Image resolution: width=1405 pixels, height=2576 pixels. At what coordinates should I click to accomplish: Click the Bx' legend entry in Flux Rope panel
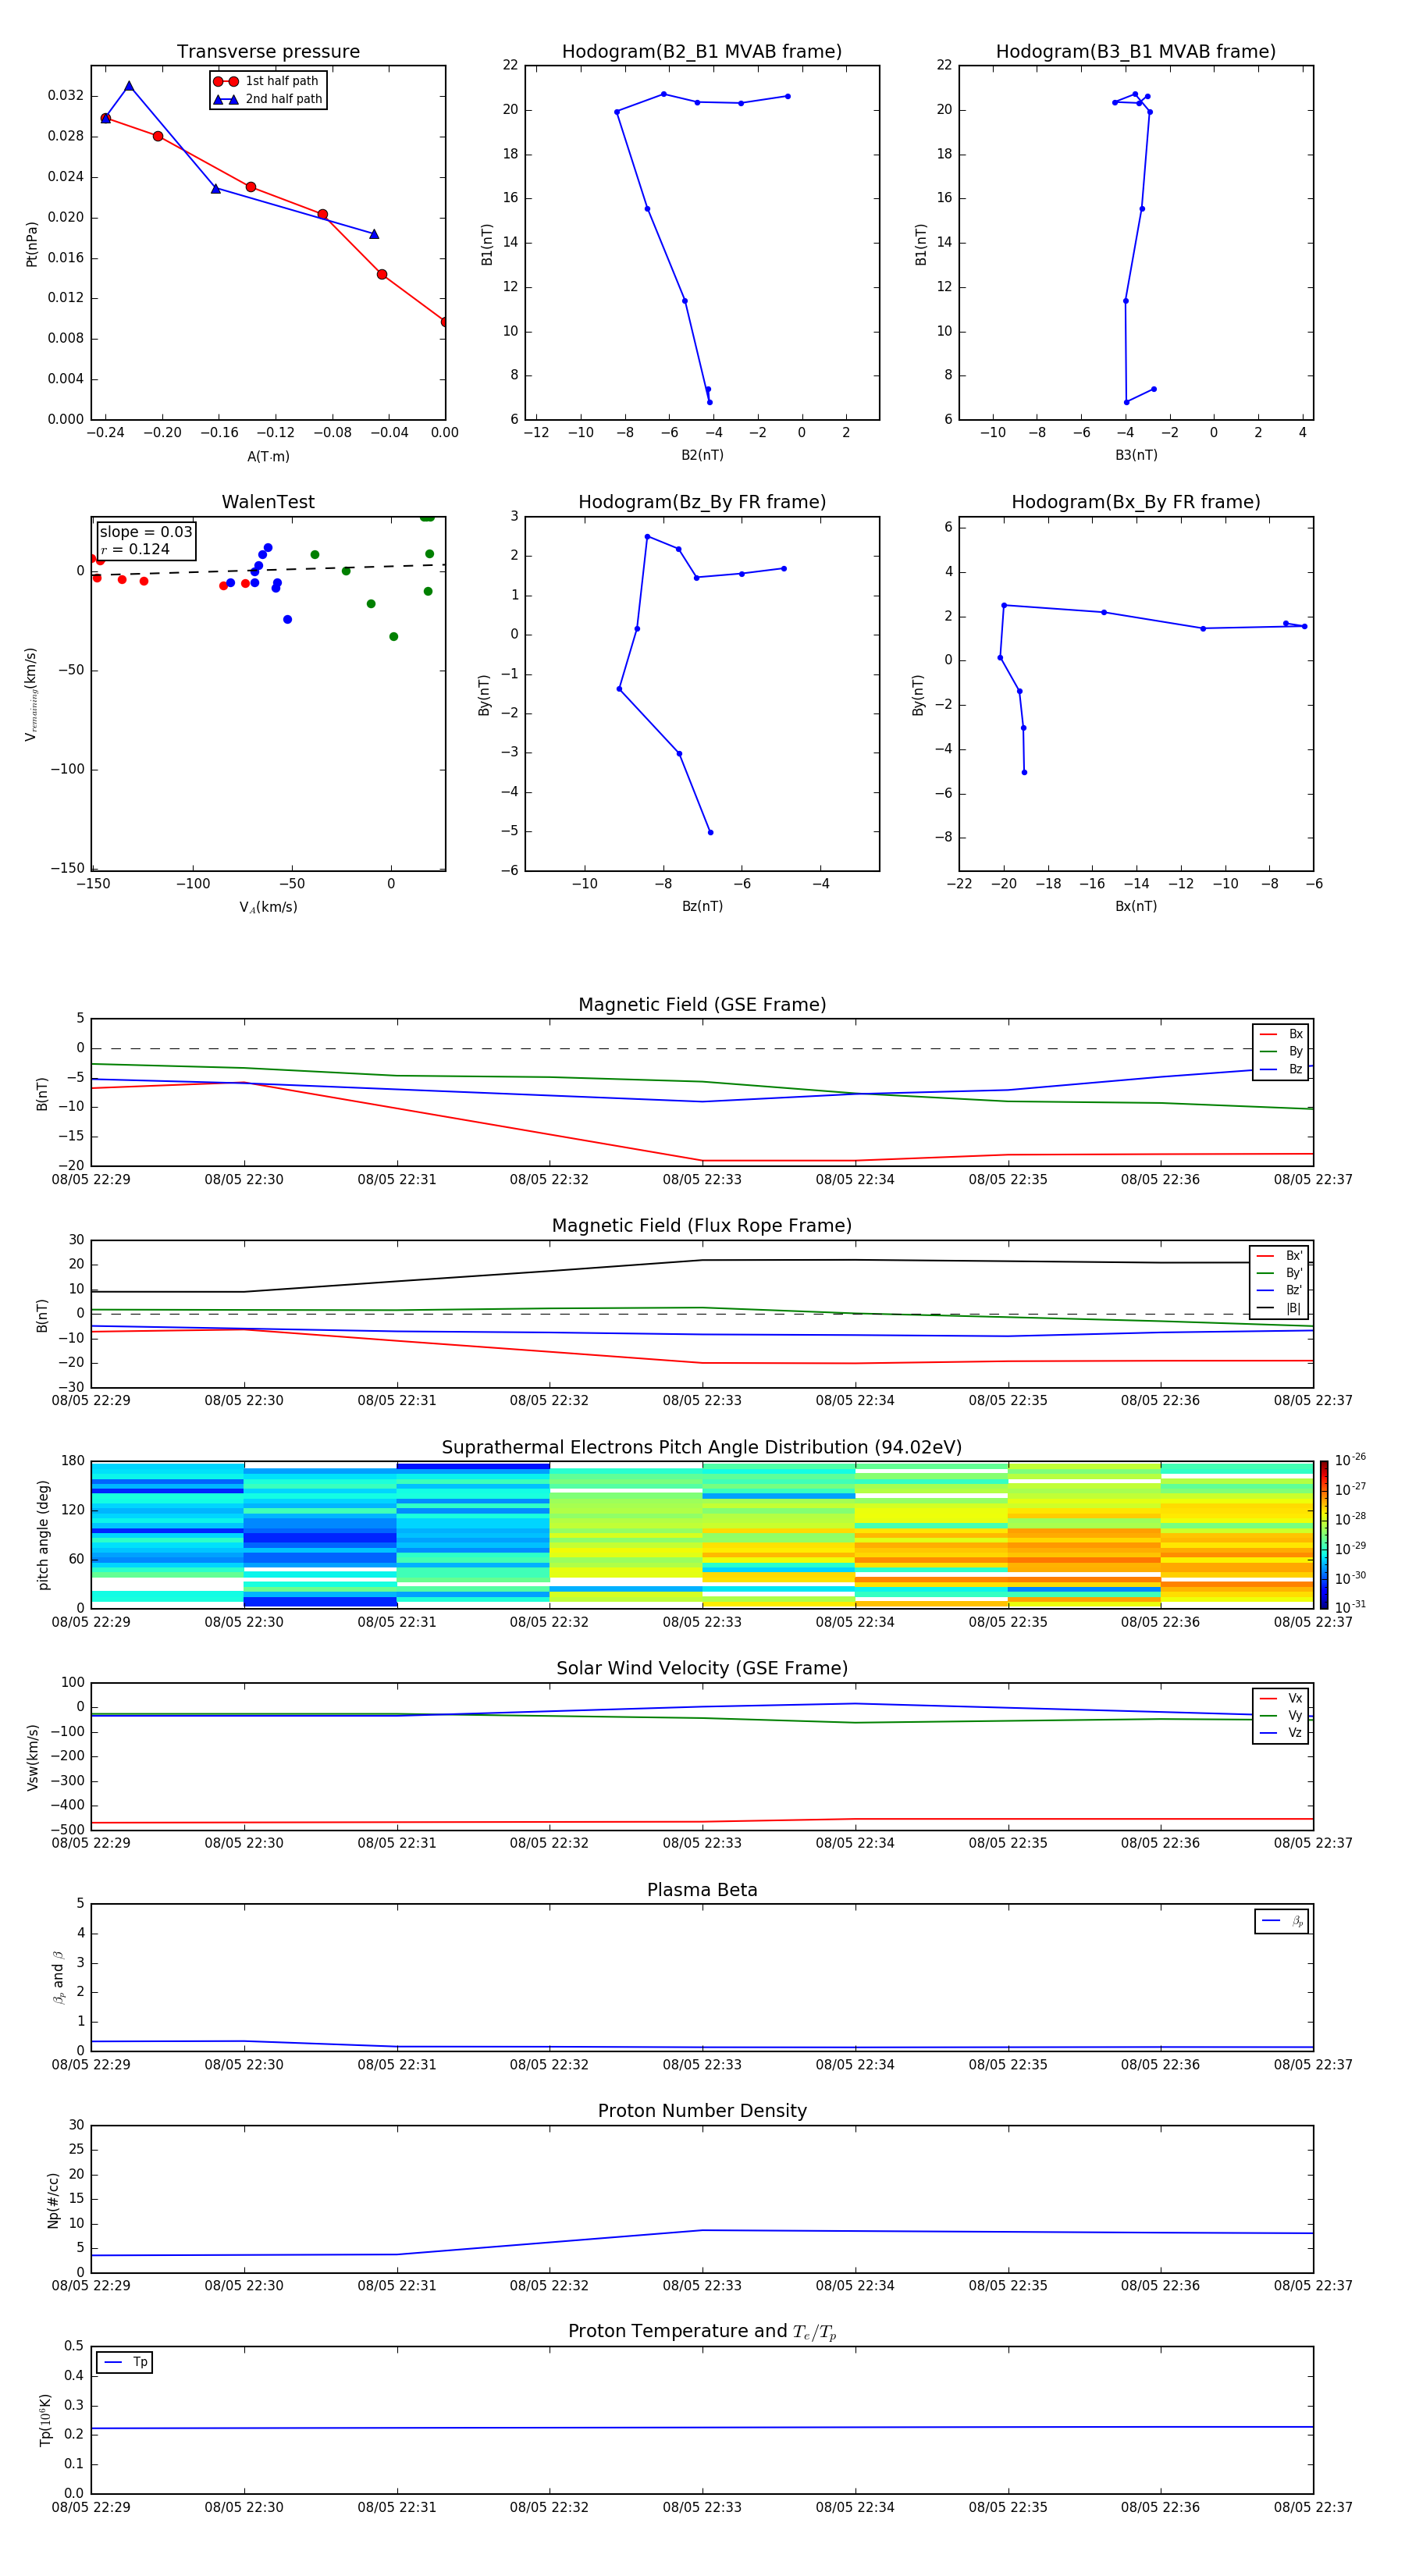click(1279, 1256)
